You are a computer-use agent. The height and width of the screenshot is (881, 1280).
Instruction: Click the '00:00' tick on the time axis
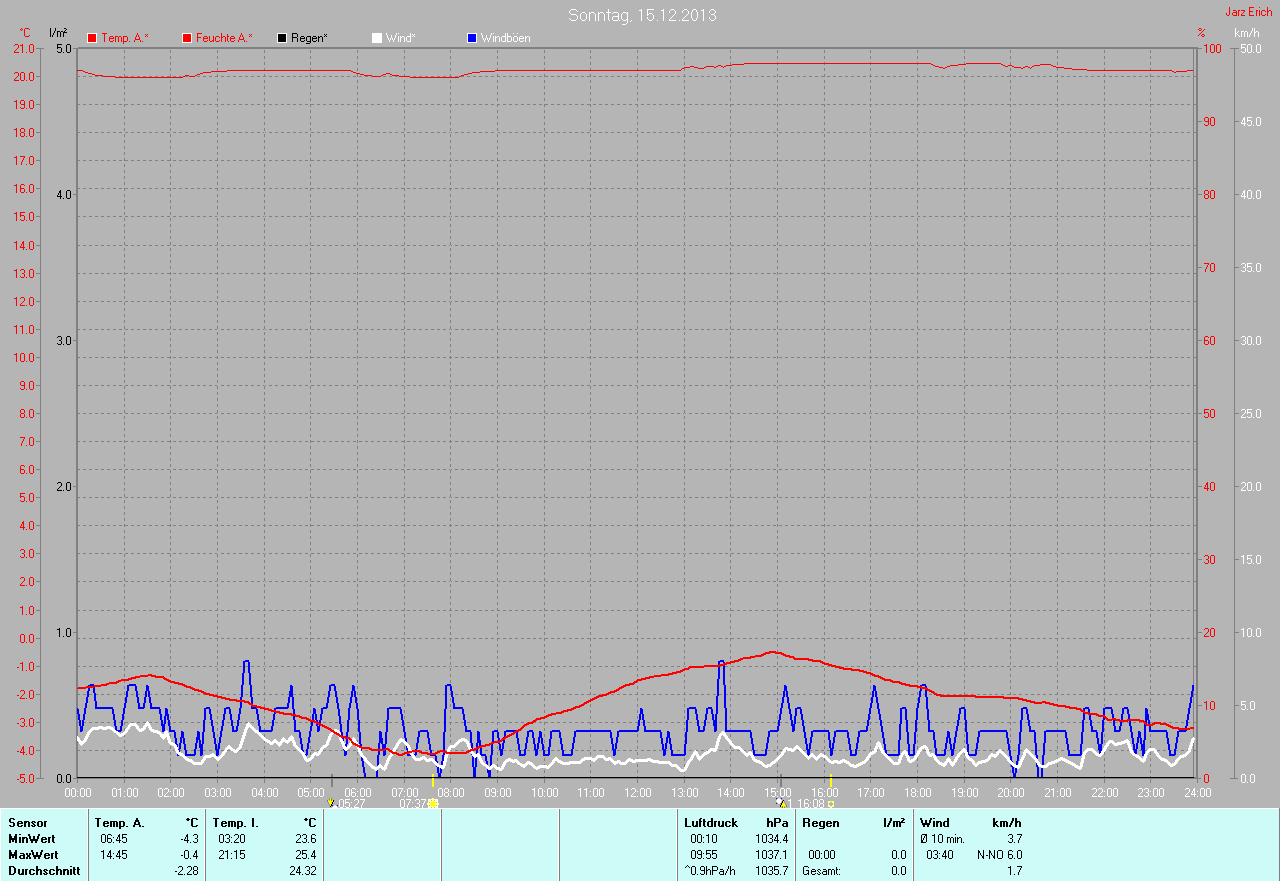(78, 793)
